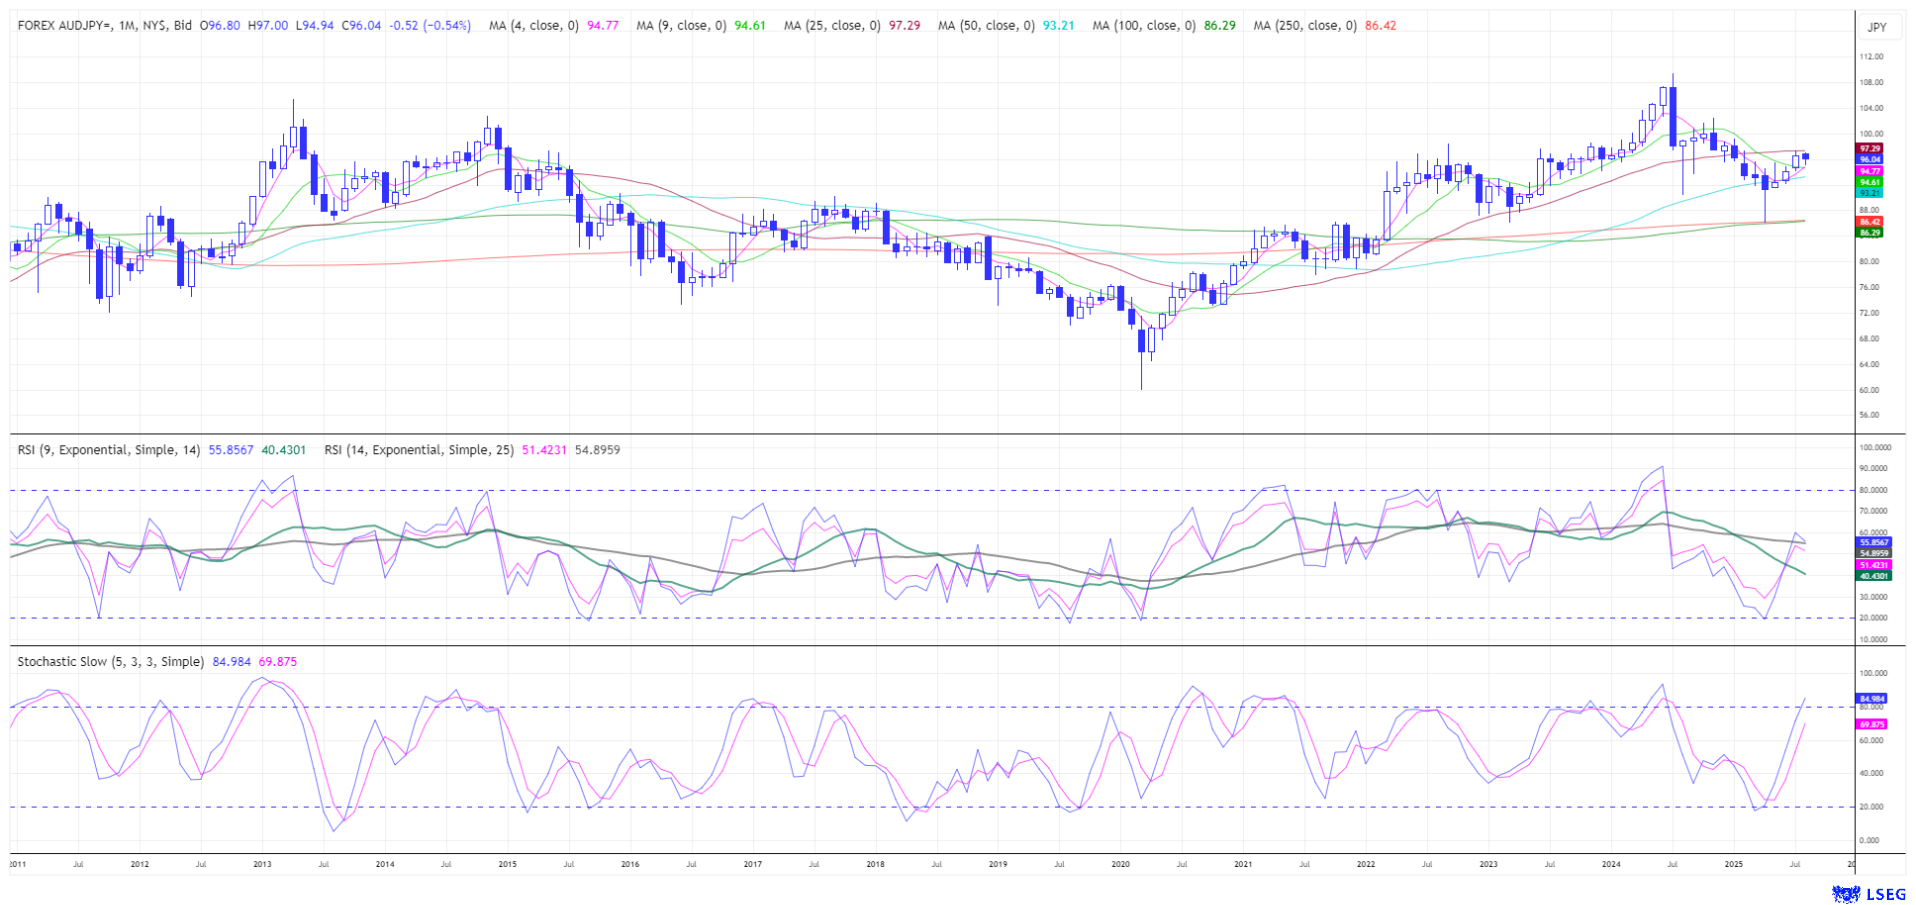Click the Stochastic Slow indicator label

click(x=110, y=662)
